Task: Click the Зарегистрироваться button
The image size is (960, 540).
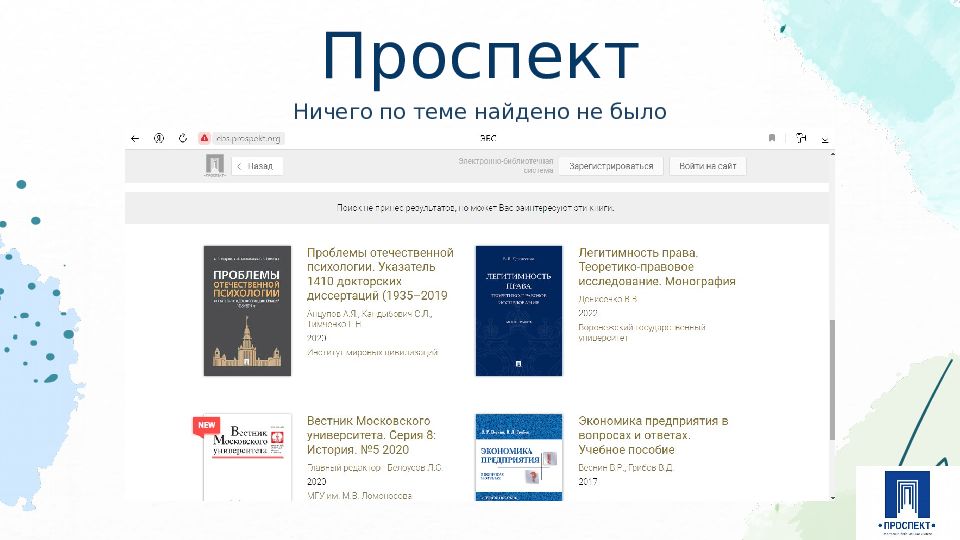Action: pos(611,166)
